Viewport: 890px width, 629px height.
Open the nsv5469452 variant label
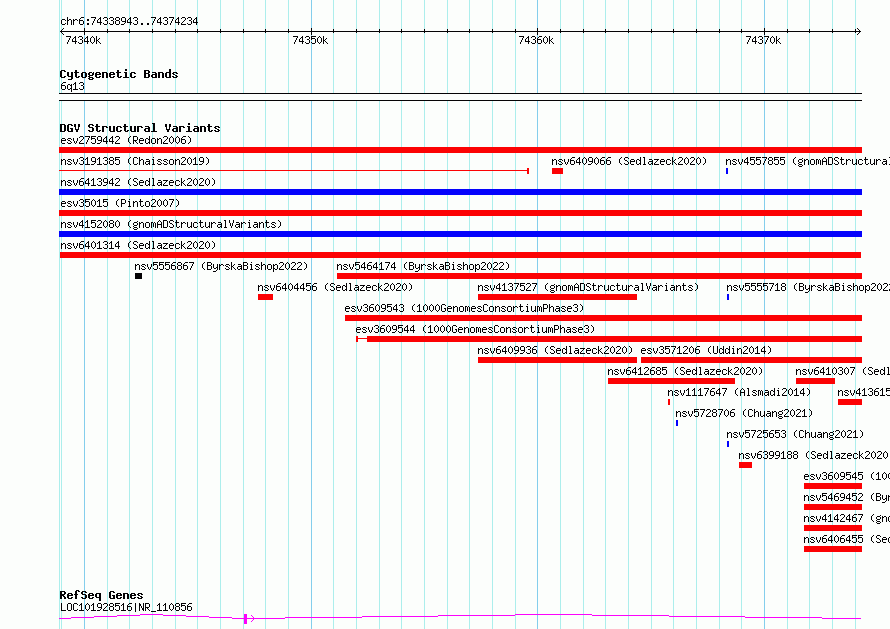click(846, 497)
